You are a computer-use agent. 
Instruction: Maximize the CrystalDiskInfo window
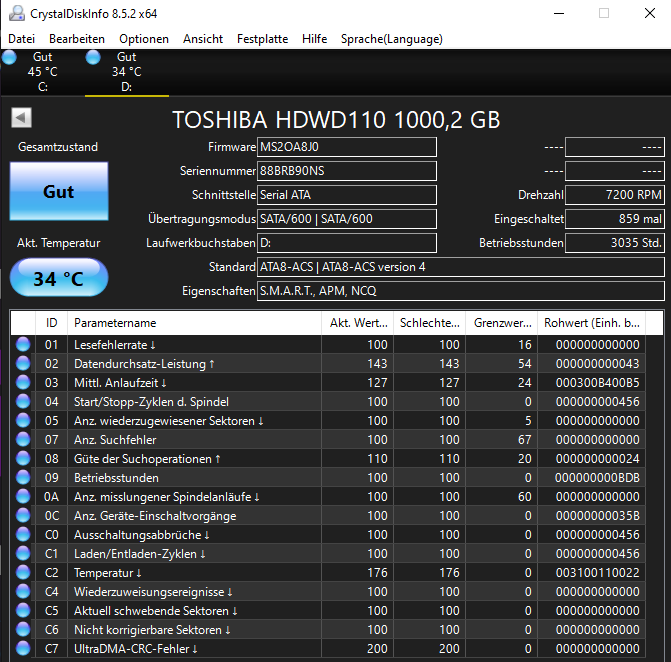coord(604,13)
